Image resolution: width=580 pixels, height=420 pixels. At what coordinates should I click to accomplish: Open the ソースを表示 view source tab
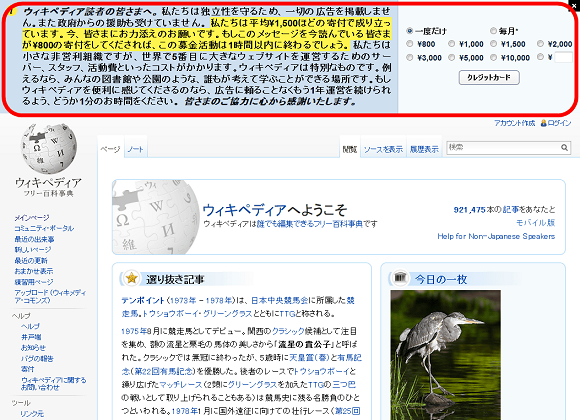[383, 149]
